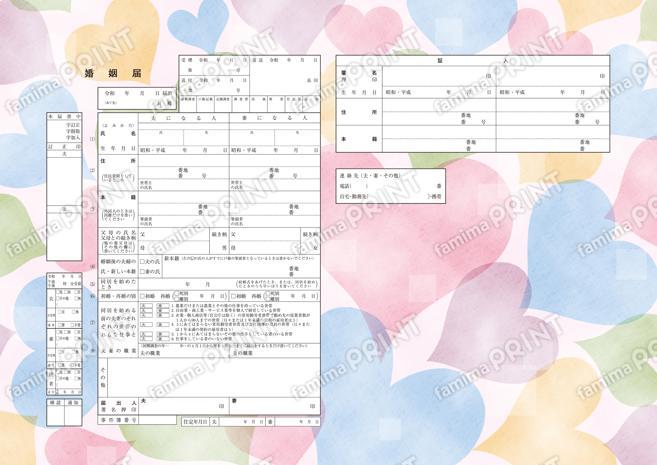Click first witness 住所 field
The width and height of the screenshot is (657, 465).
coord(439,112)
